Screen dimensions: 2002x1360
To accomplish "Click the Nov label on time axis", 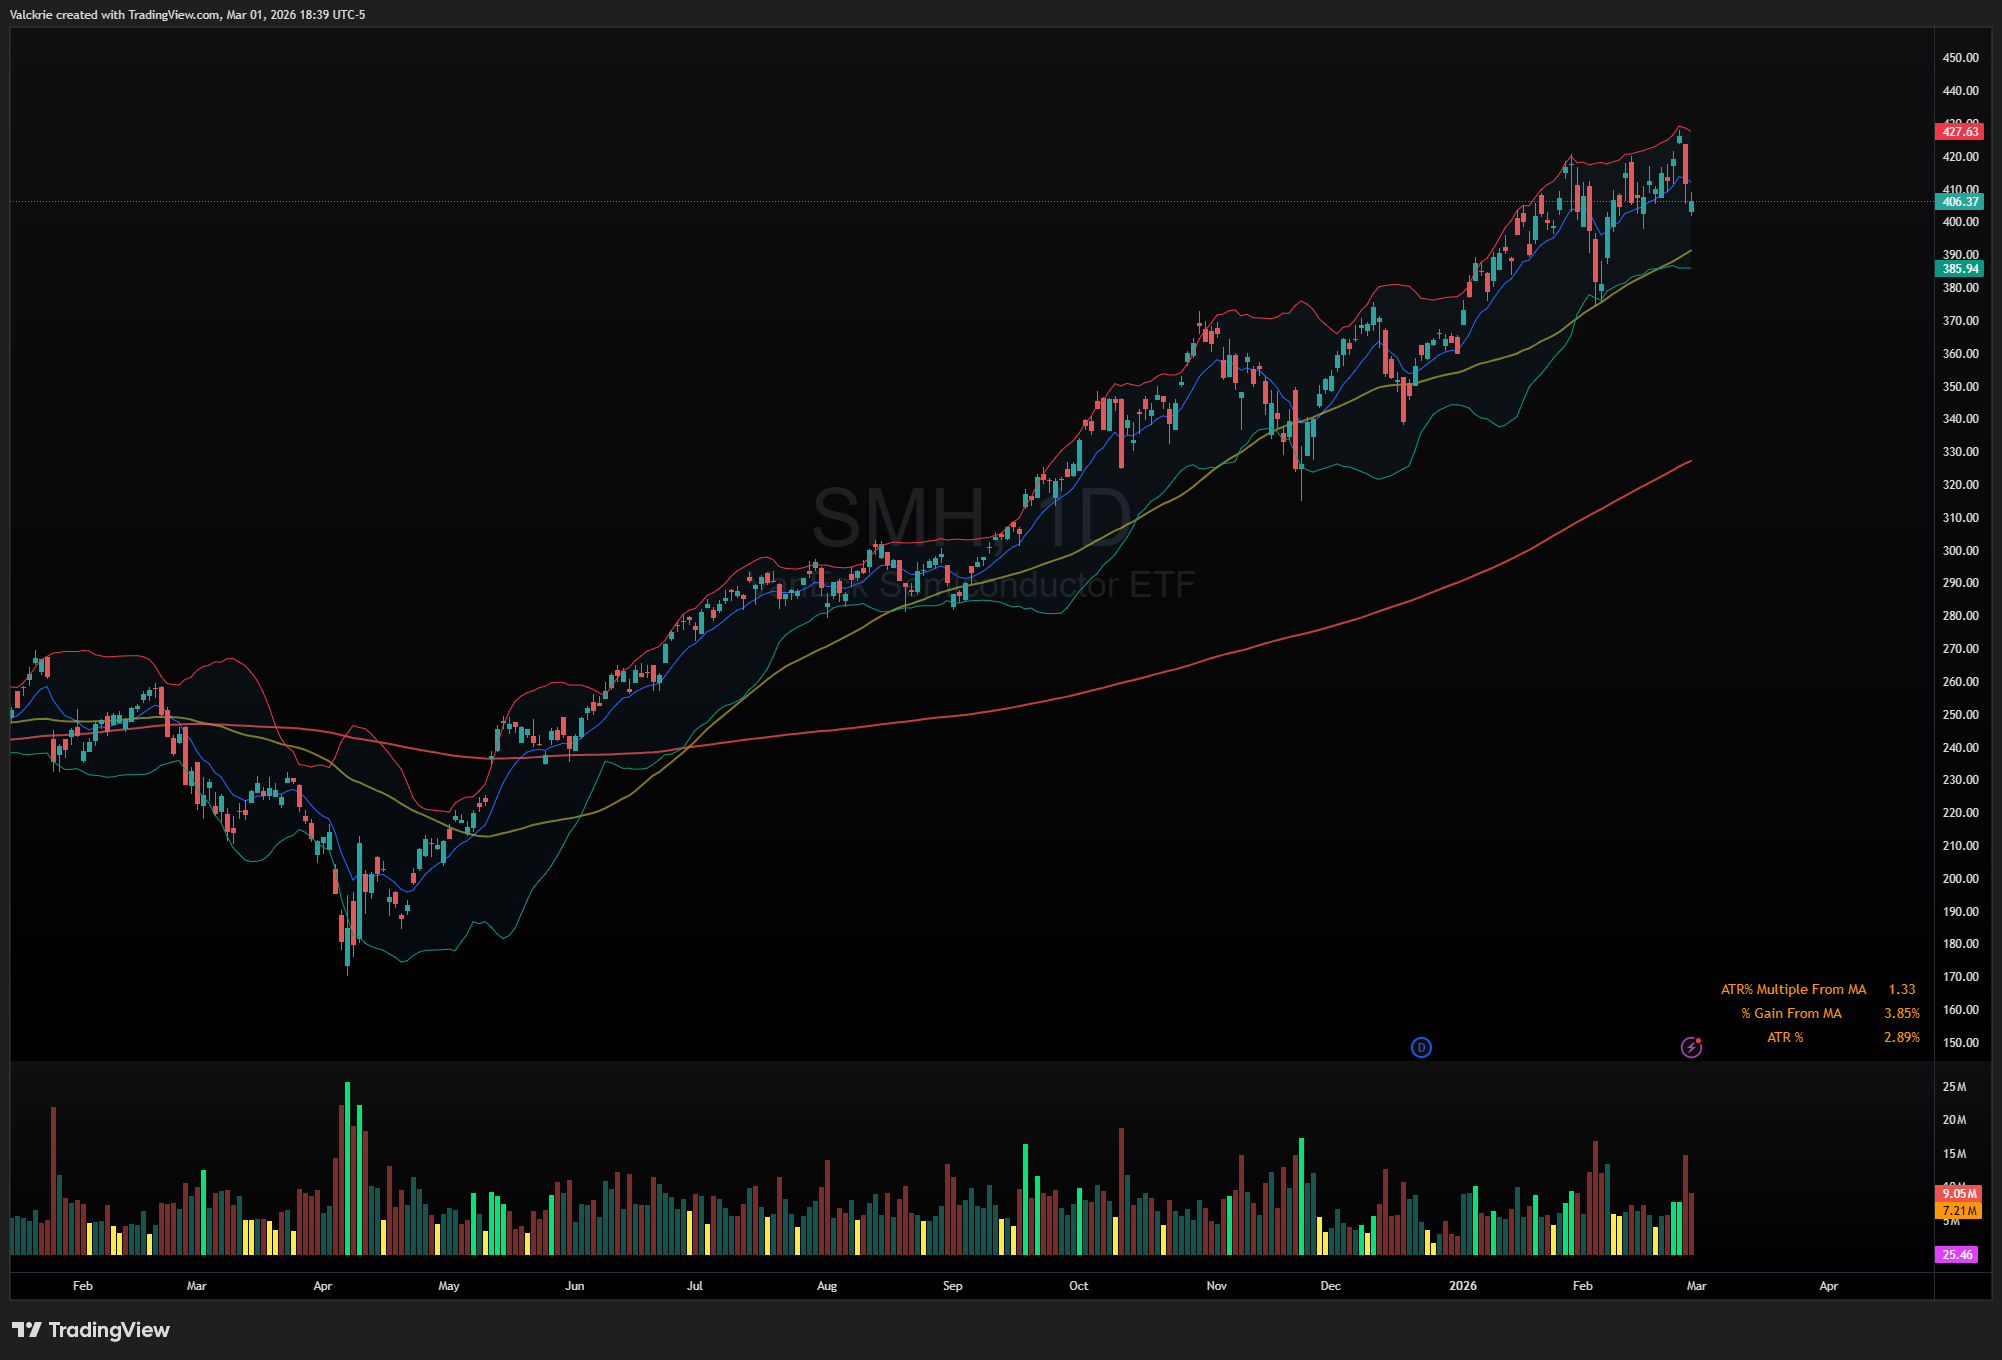I will coord(1216,1286).
